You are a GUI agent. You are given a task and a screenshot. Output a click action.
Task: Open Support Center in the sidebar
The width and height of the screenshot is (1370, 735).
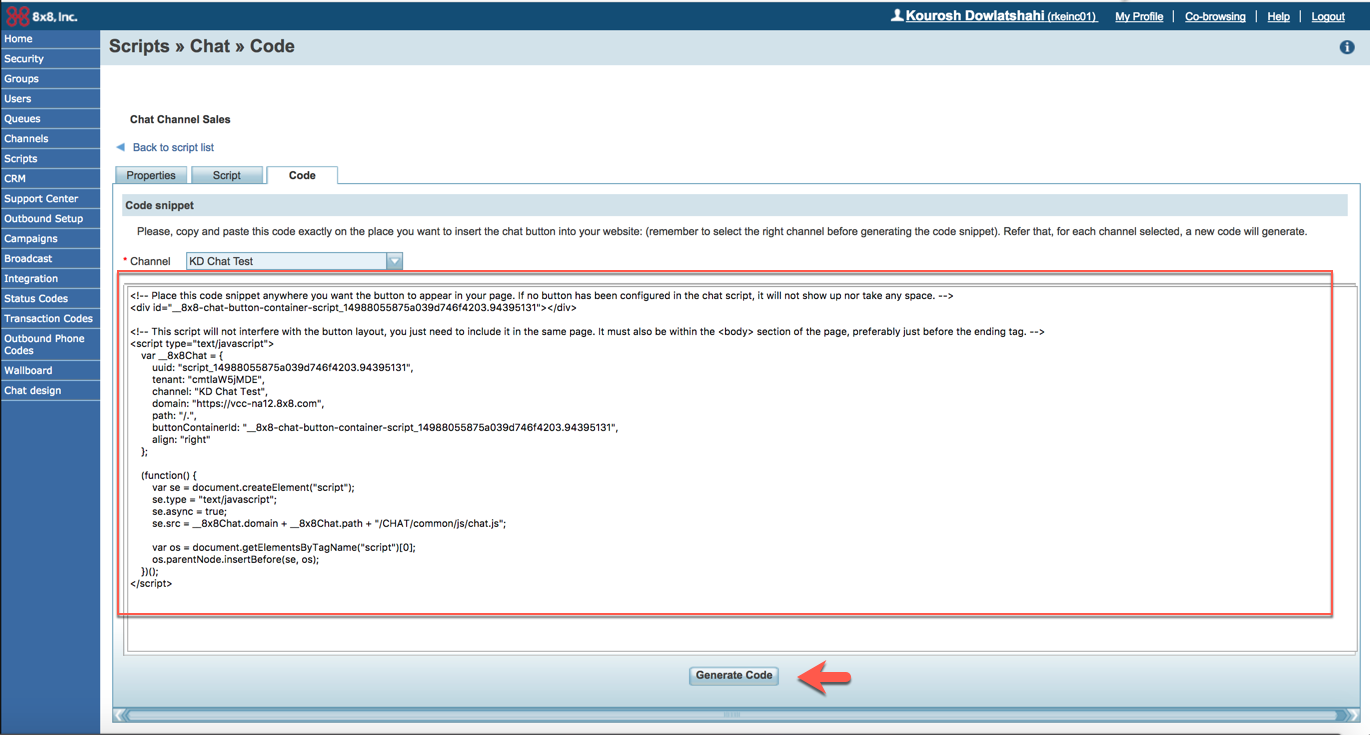pyautogui.click(x=50, y=199)
